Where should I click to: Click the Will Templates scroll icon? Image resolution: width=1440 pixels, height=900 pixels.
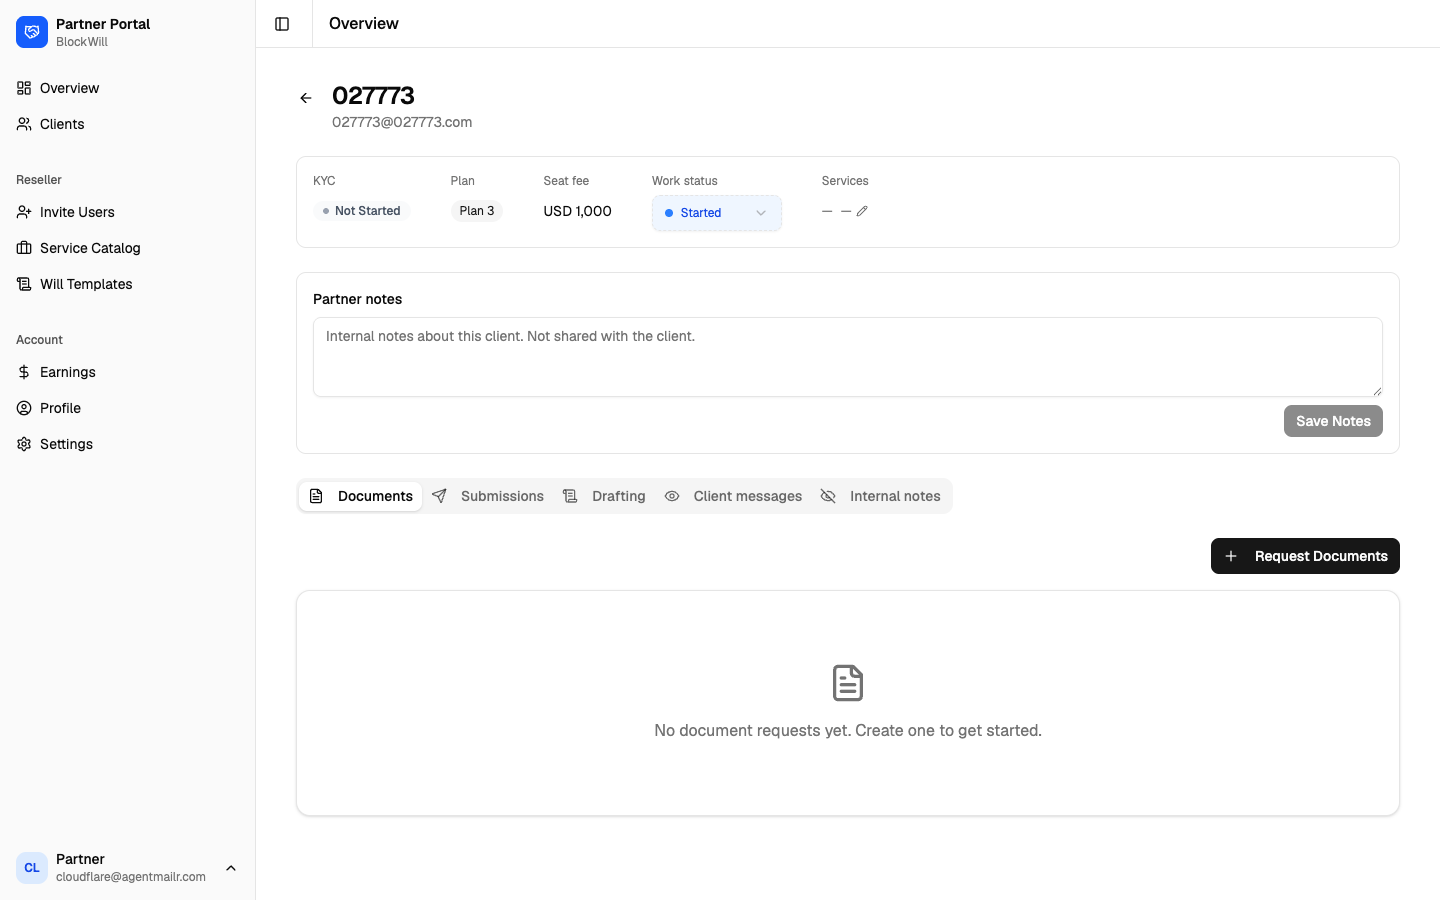[x=24, y=284]
